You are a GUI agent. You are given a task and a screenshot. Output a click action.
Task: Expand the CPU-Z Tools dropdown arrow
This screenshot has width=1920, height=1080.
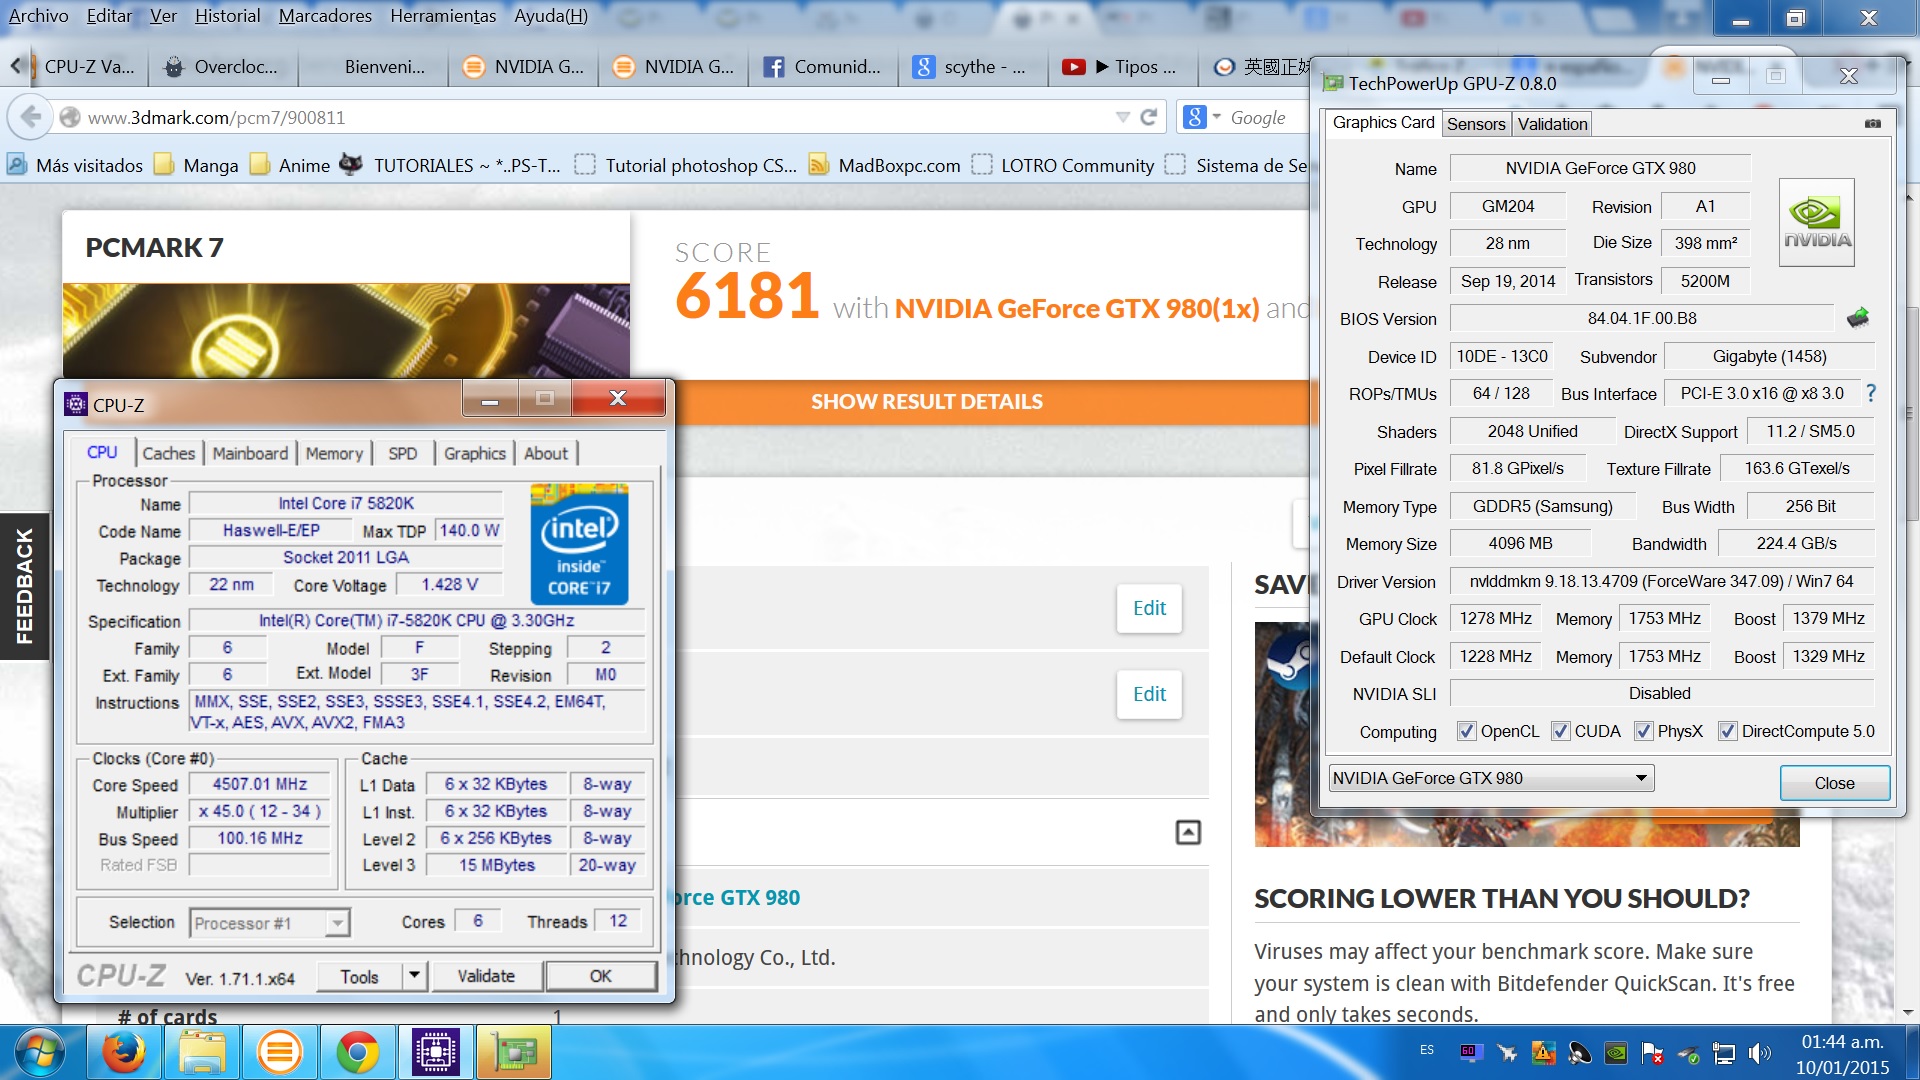(x=415, y=976)
